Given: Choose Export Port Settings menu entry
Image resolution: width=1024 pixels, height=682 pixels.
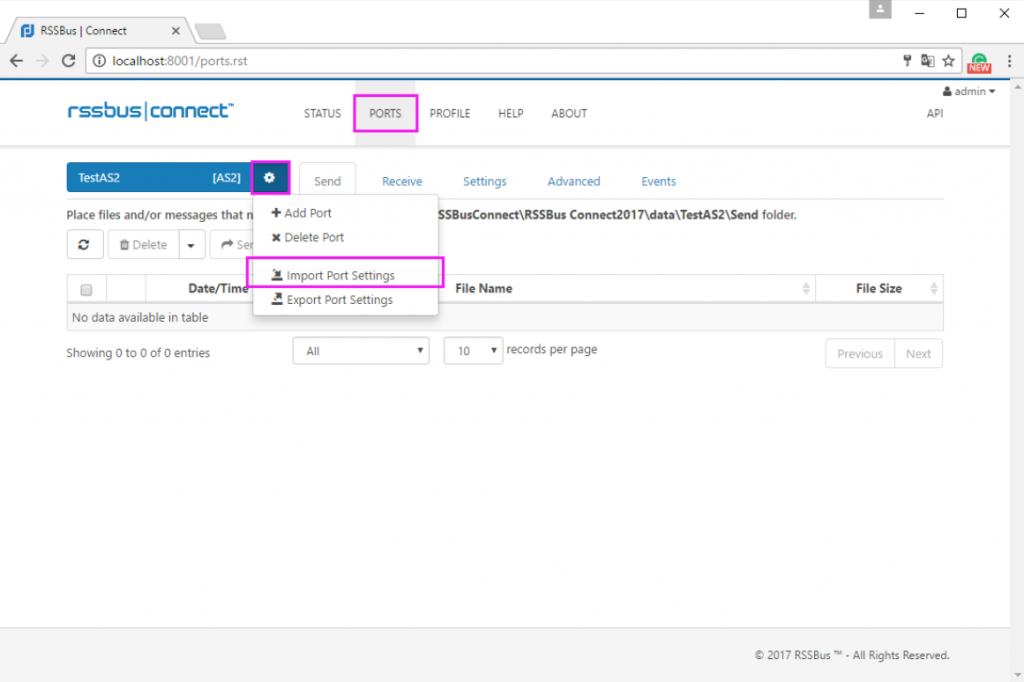Looking at the screenshot, I should [339, 300].
